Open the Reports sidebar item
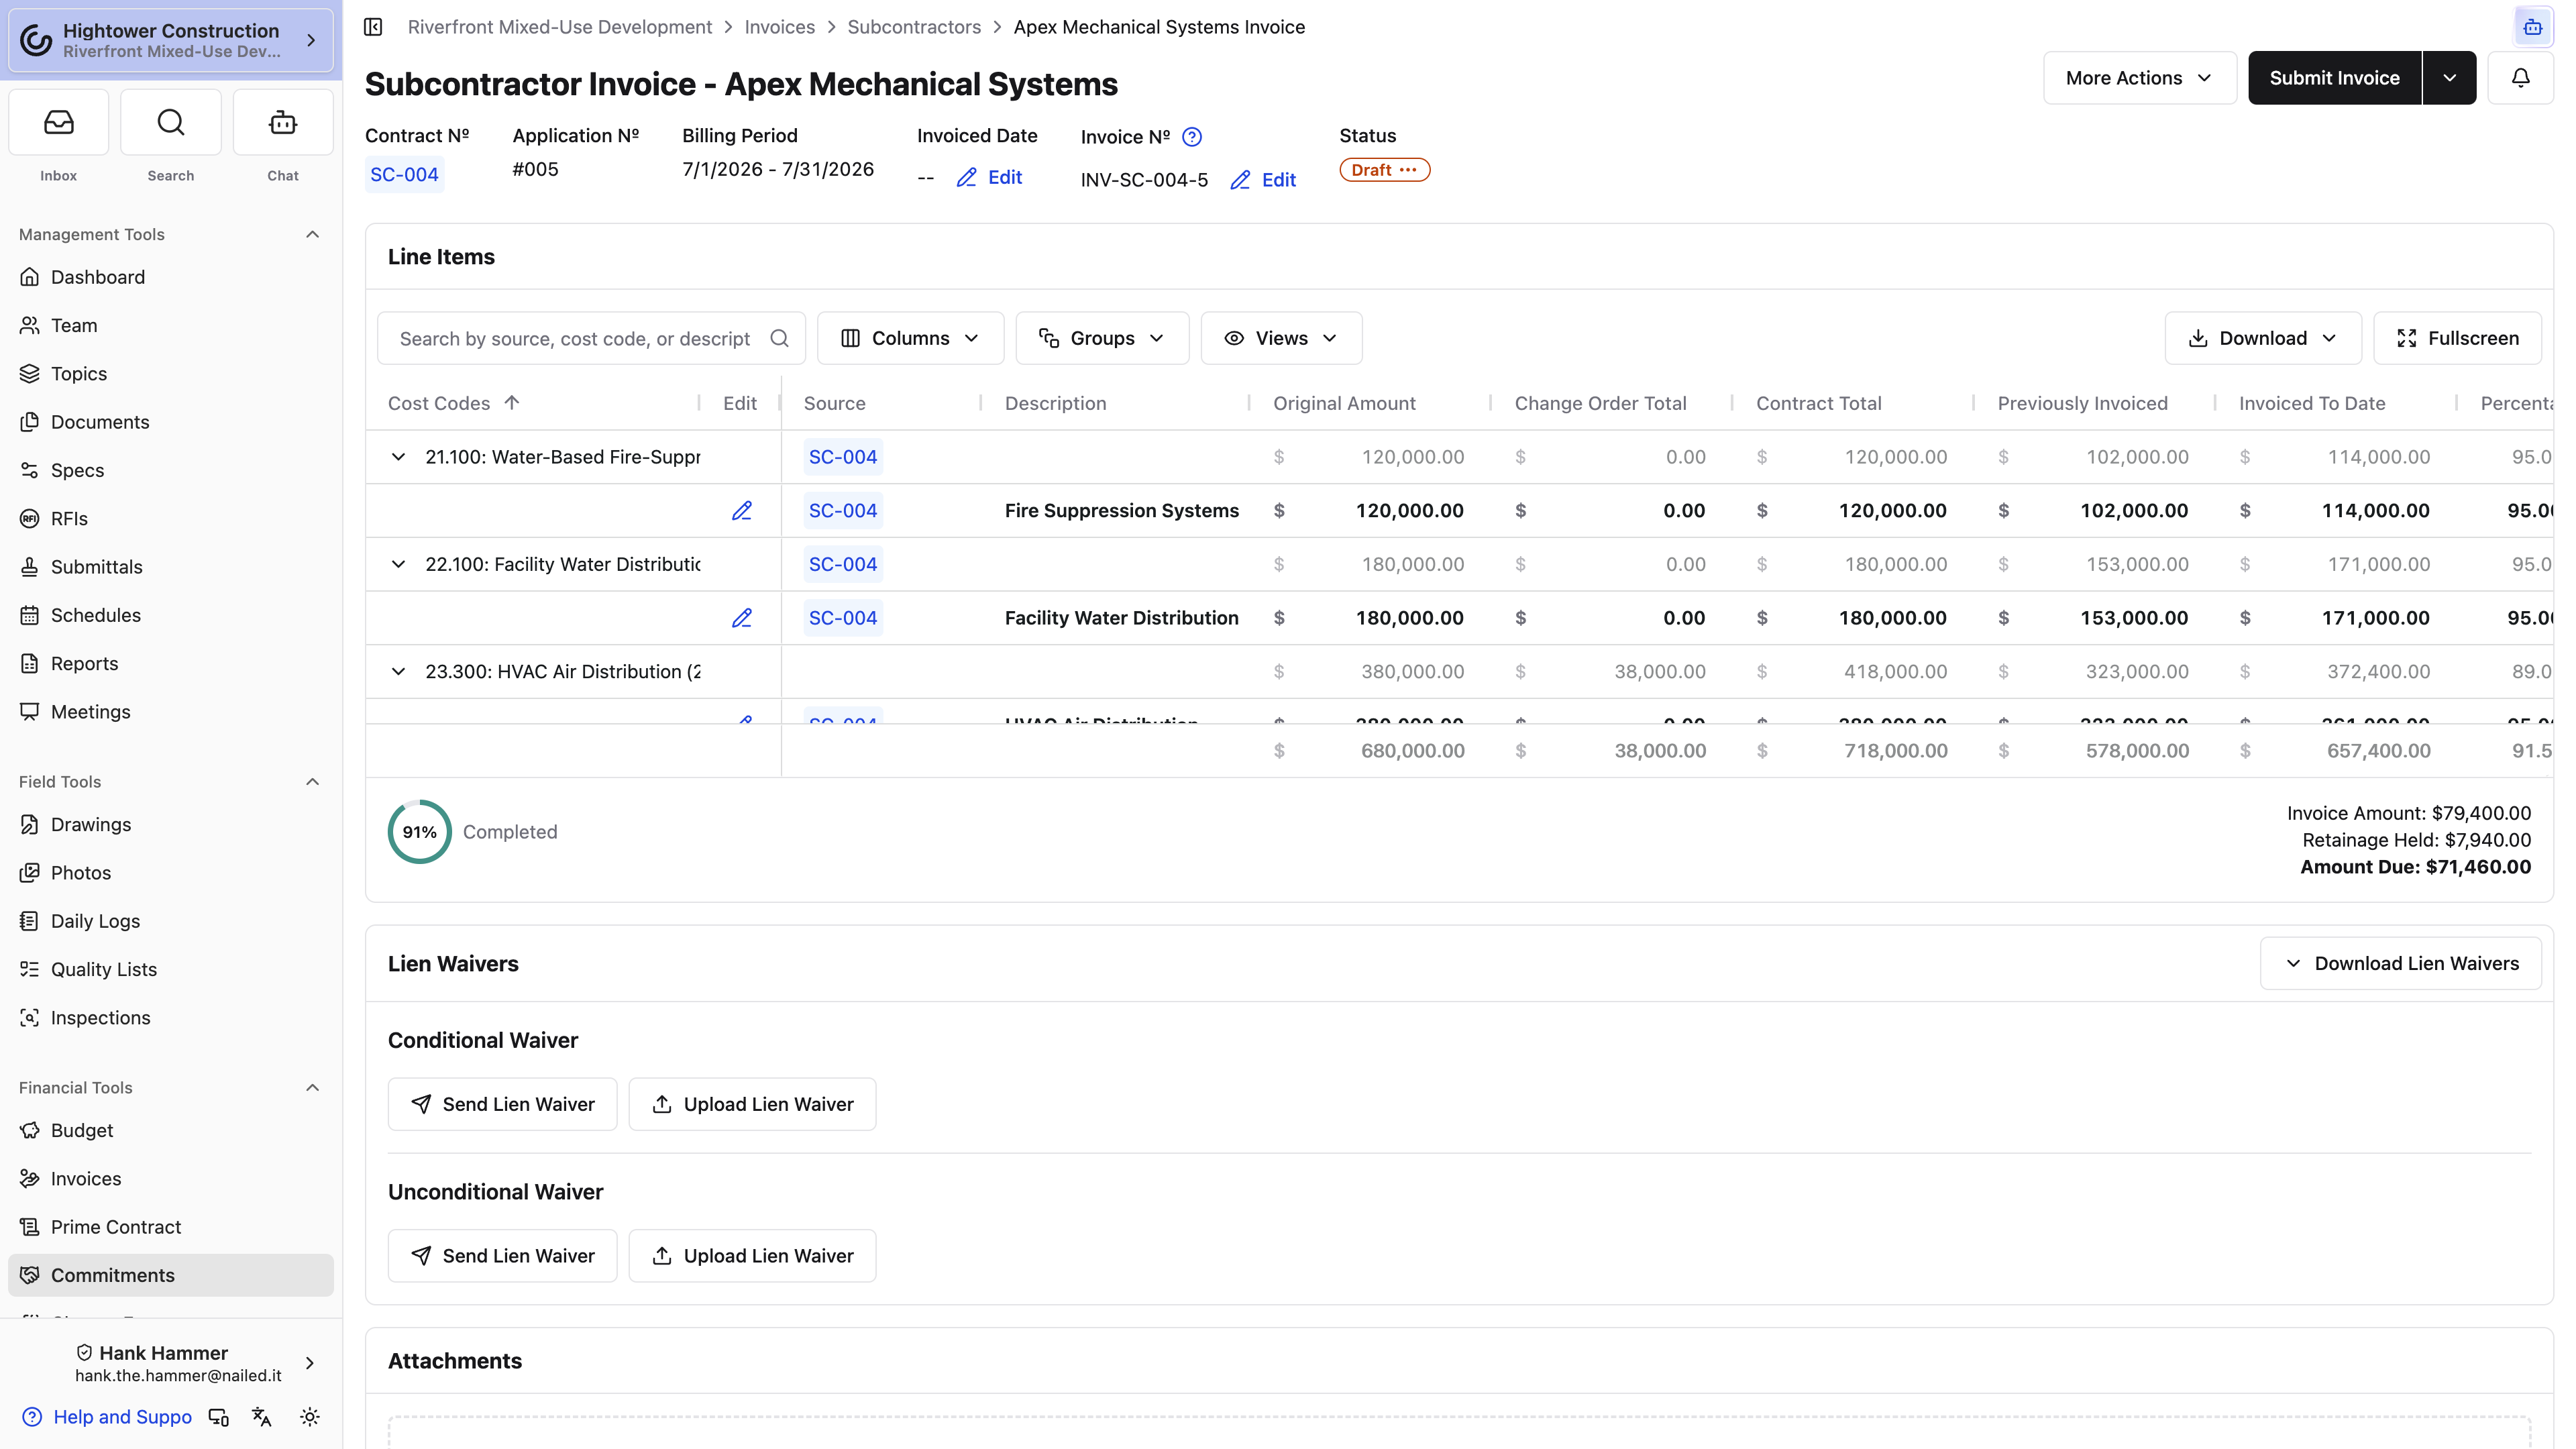Screen dimensions: 2576x1449 click(x=171, y=663)
